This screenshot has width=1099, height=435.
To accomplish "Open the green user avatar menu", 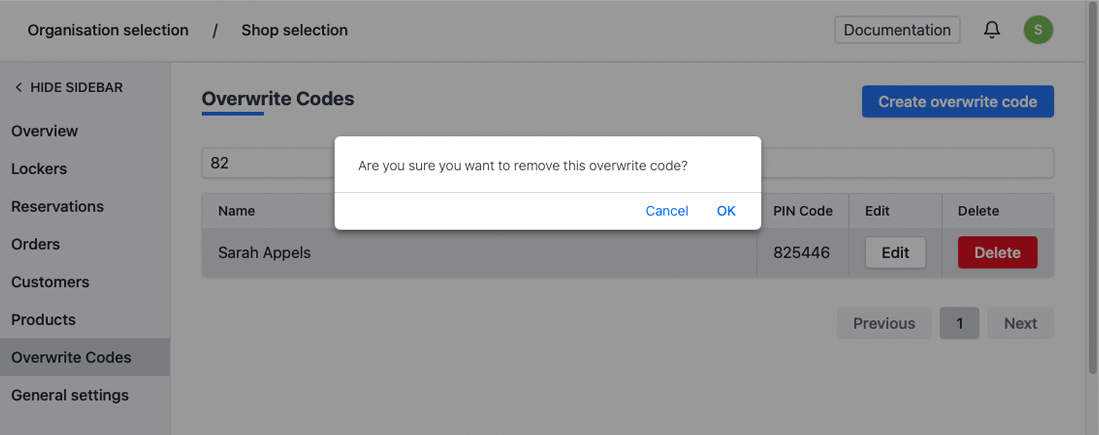I will (x=1038, y=30).
